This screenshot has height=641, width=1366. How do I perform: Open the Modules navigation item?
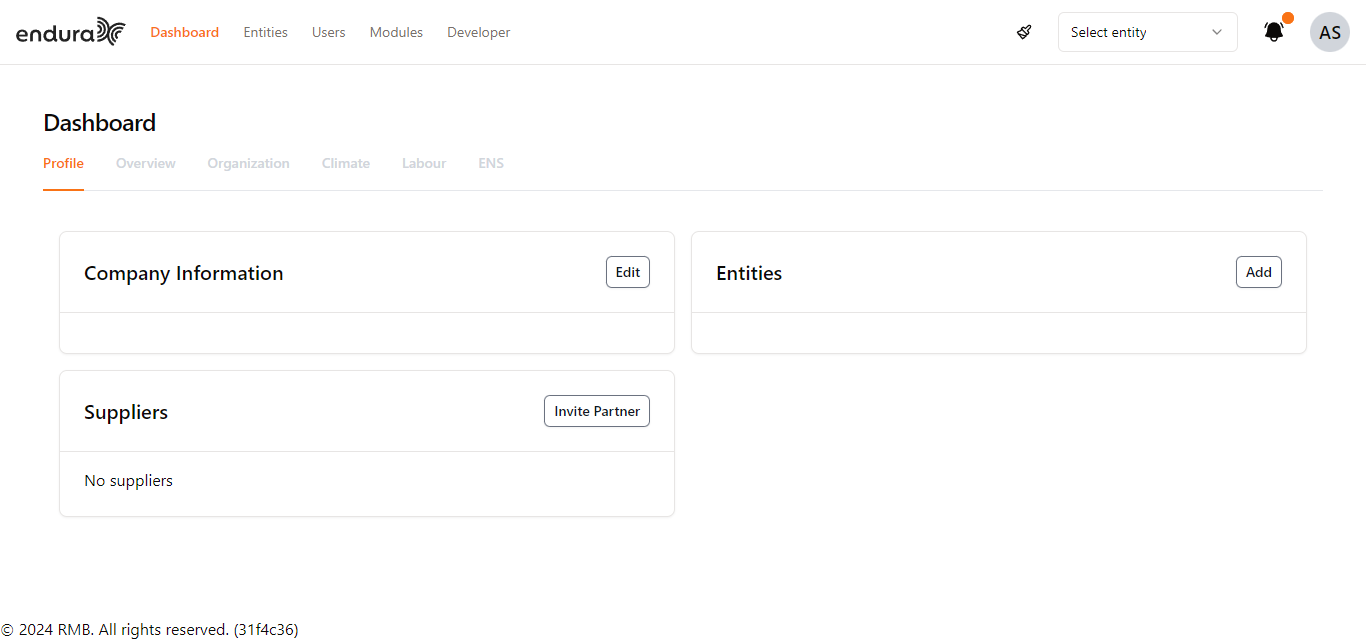click(x=396, y=32)
